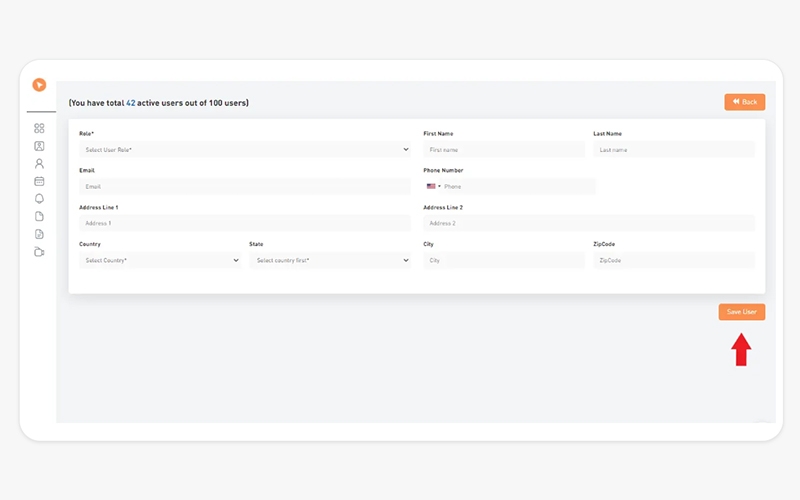Expand the Select Country dropdown

[x=160, y=260]
